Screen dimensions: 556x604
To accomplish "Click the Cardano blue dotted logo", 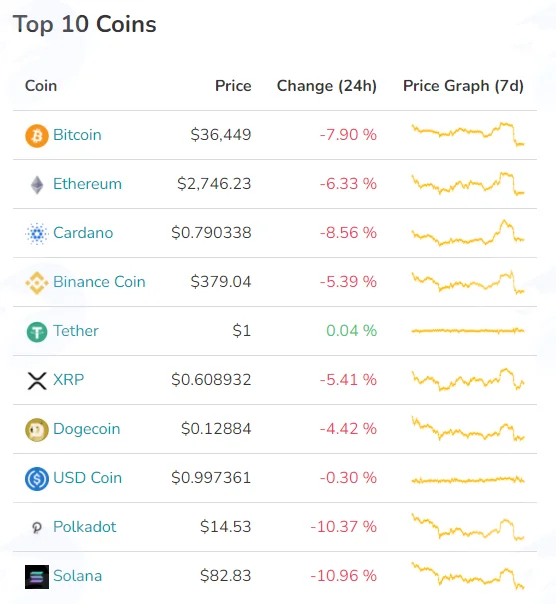I will pos(37,233).
